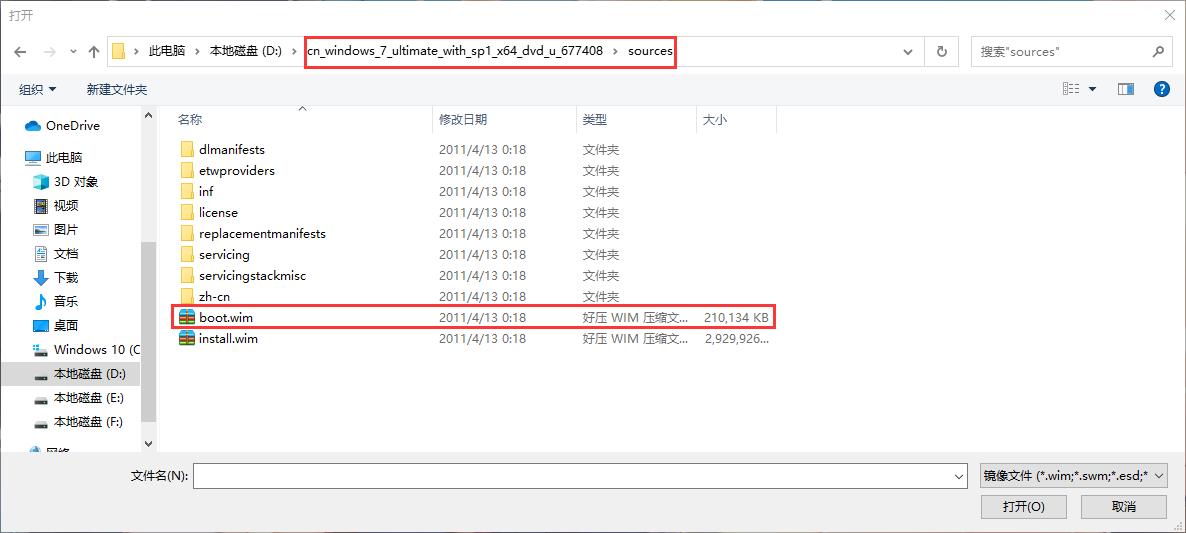Select 此电脑 in the navigation tree
The width and height of the screenshot is (1186, 533).
pyautogui.click(x=54, y=157)
